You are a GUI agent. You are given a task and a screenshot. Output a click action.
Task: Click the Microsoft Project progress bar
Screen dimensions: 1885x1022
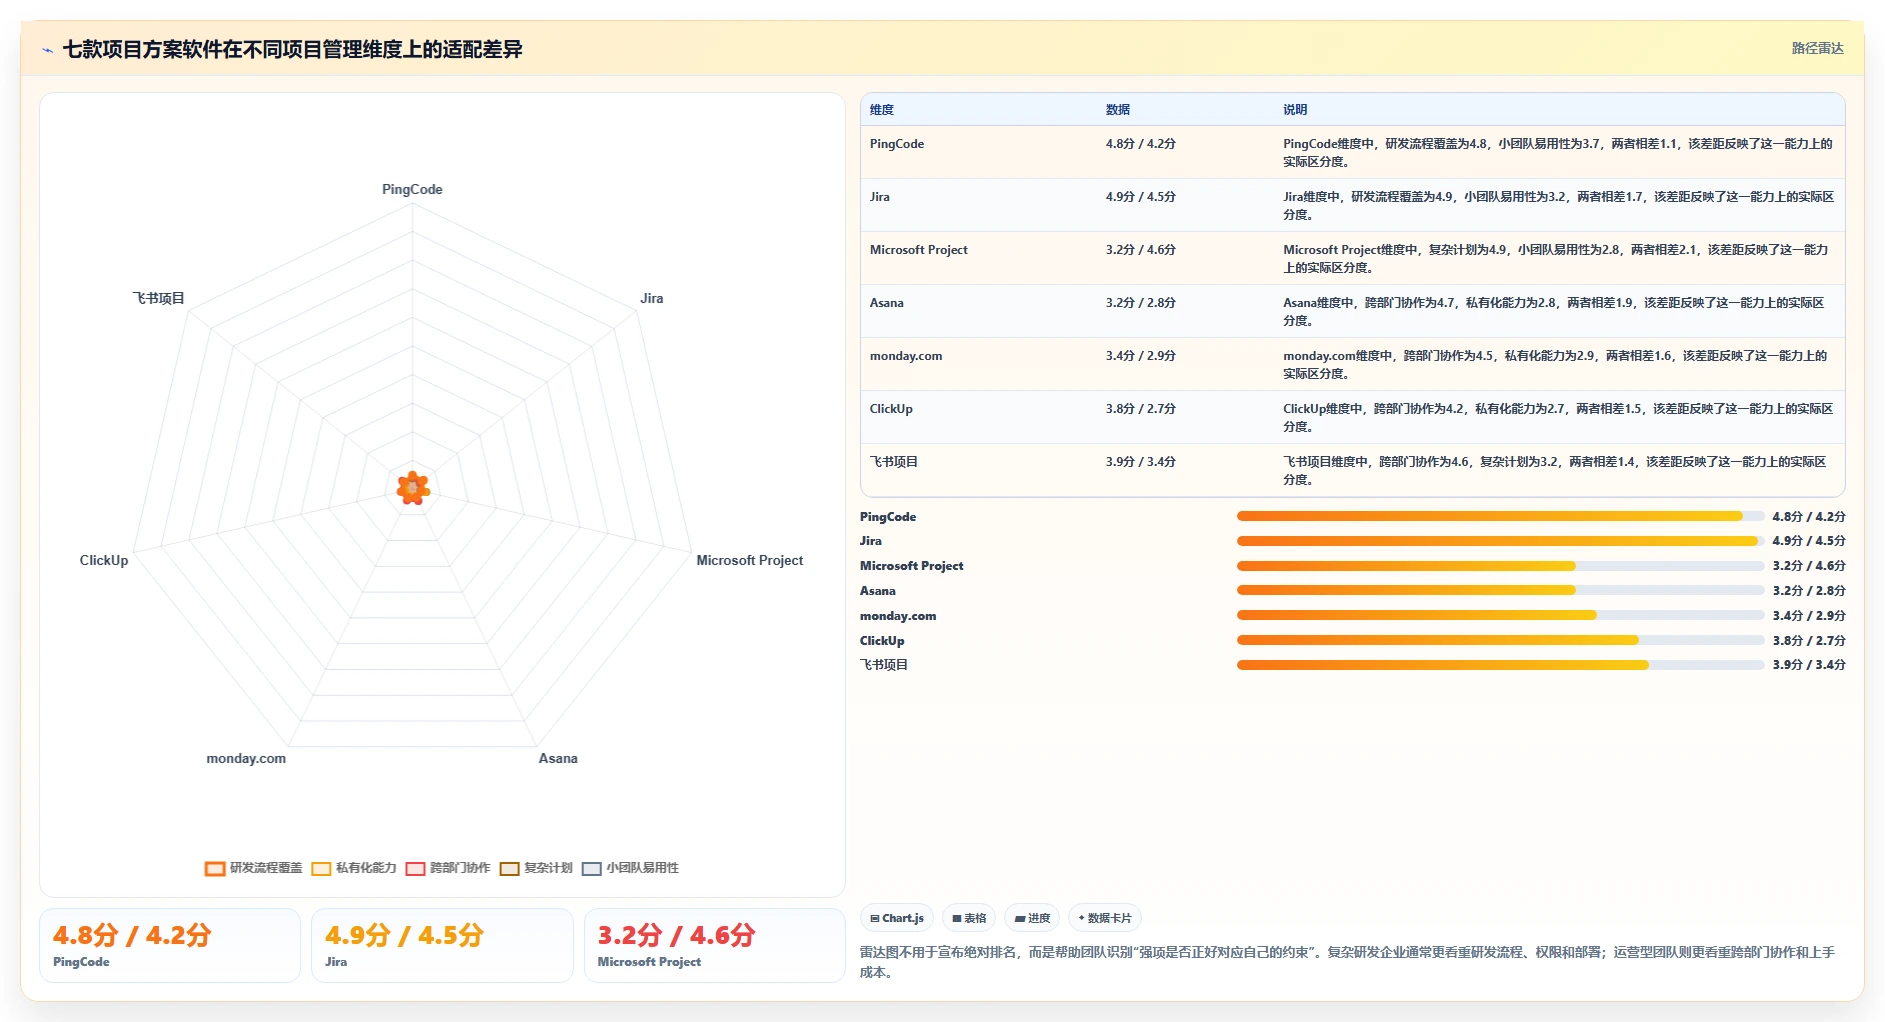coord(1500,566)
